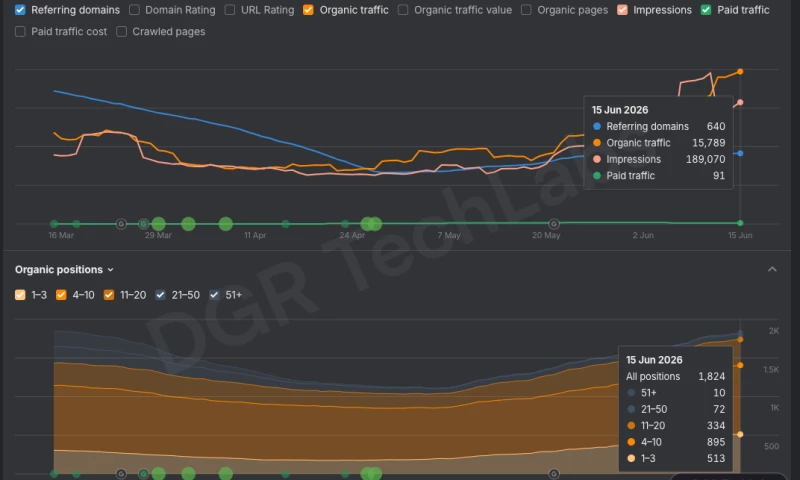Viewport: 800px width, 480px height.
Task: Uncheck the Impressions checkbox
Action: pyautogui.click(x=622, y=10)
